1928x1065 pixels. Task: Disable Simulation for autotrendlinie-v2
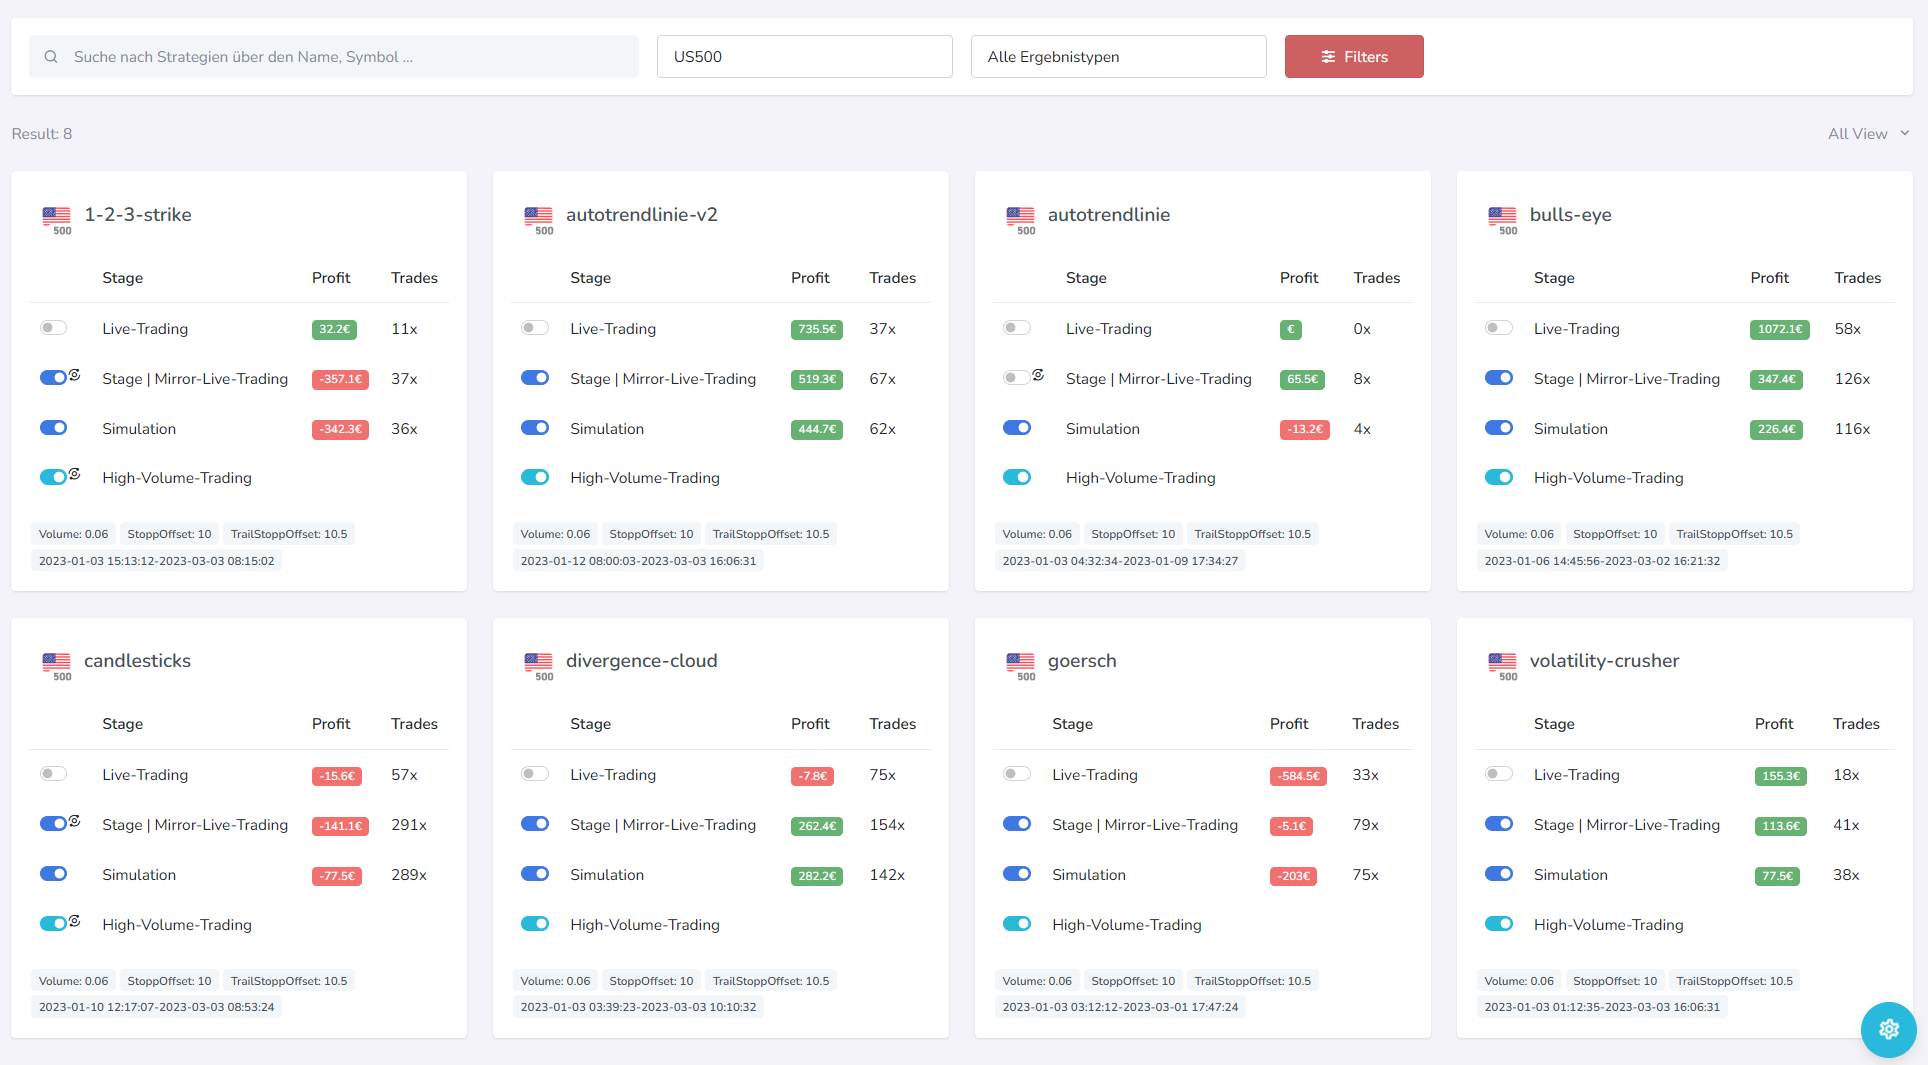click(535, 428)
